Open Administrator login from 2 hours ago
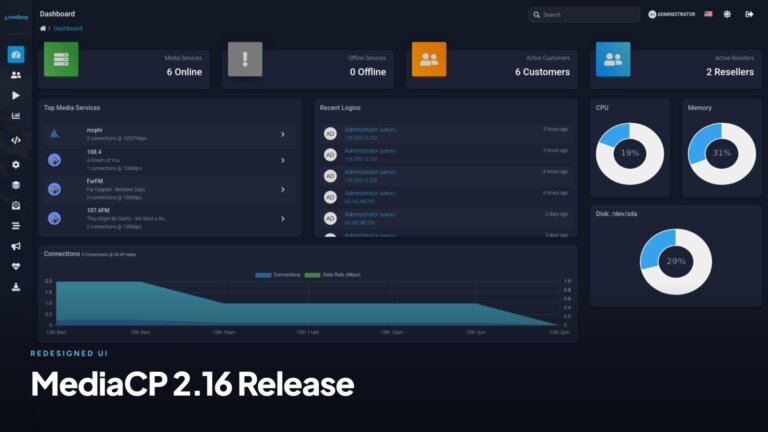The width and height of the screenshot is (768, 432). (x=370, y=130)
